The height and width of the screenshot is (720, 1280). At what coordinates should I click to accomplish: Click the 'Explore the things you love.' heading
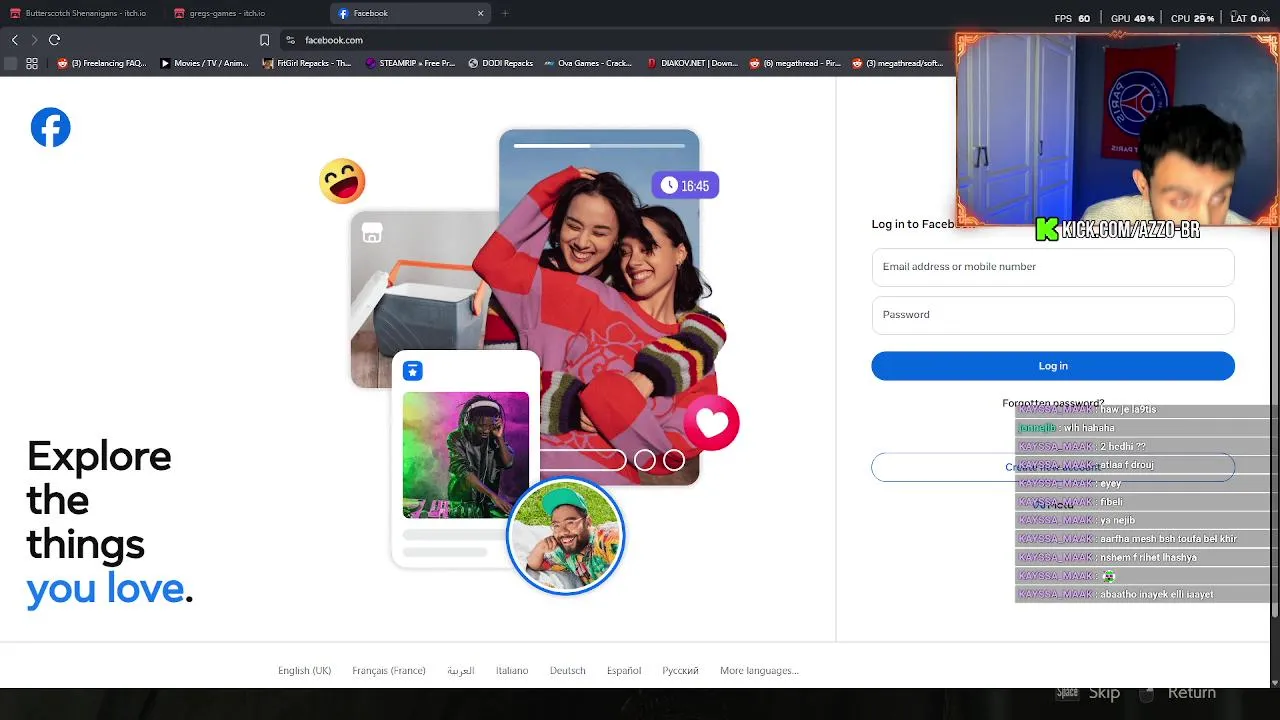(x=110, y=523)
